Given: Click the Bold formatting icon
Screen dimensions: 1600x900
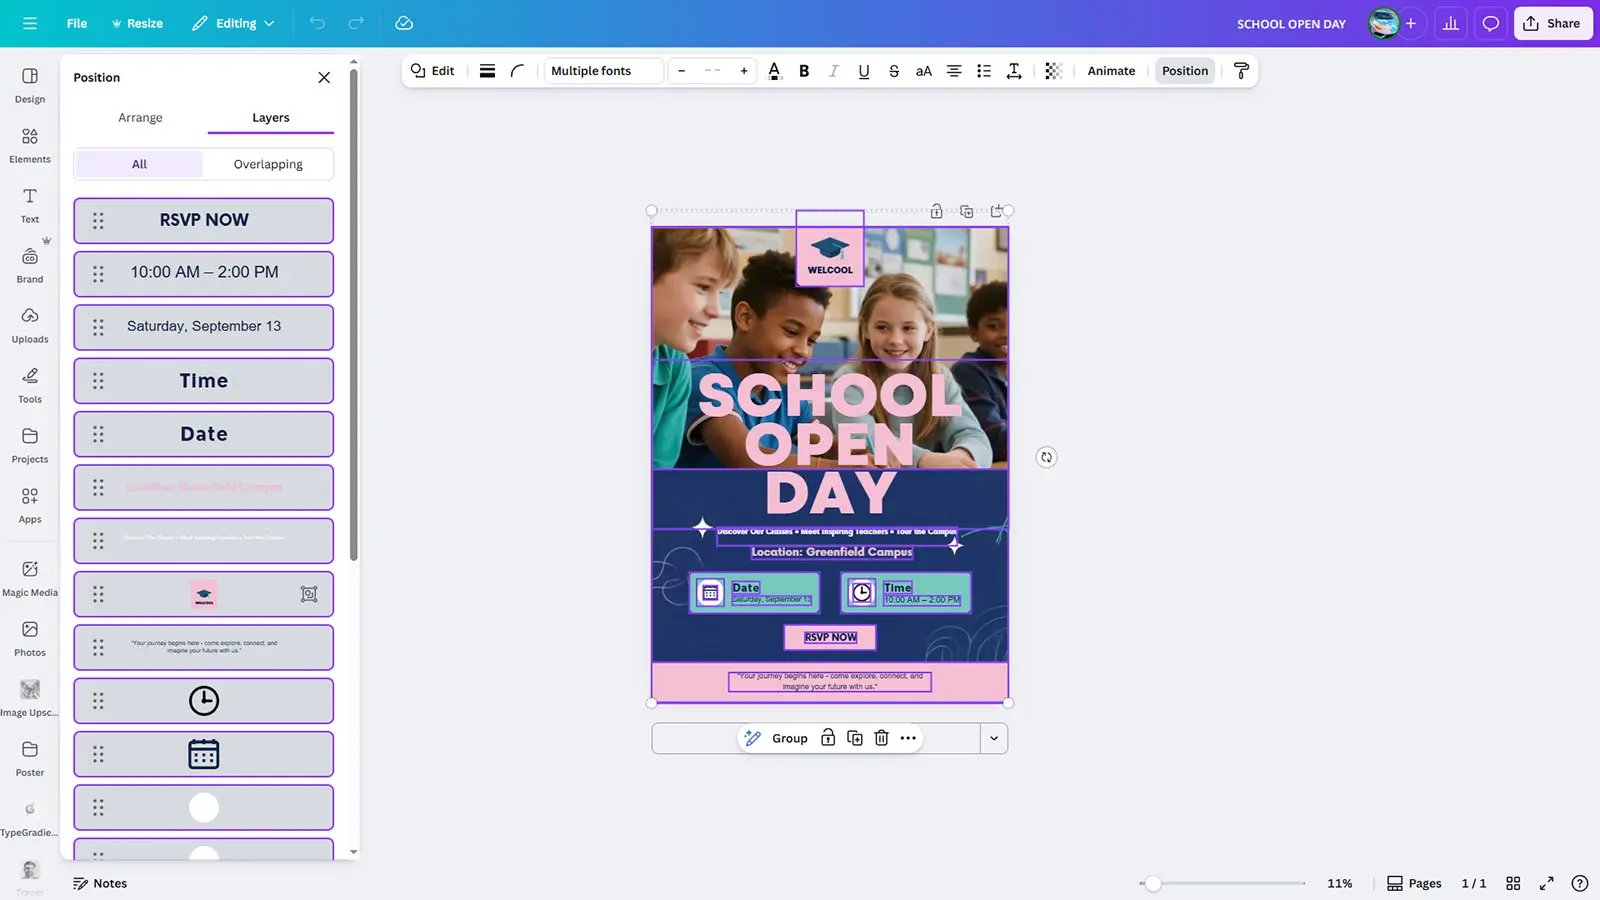Looking at the screenshot, I should [804, 71].
